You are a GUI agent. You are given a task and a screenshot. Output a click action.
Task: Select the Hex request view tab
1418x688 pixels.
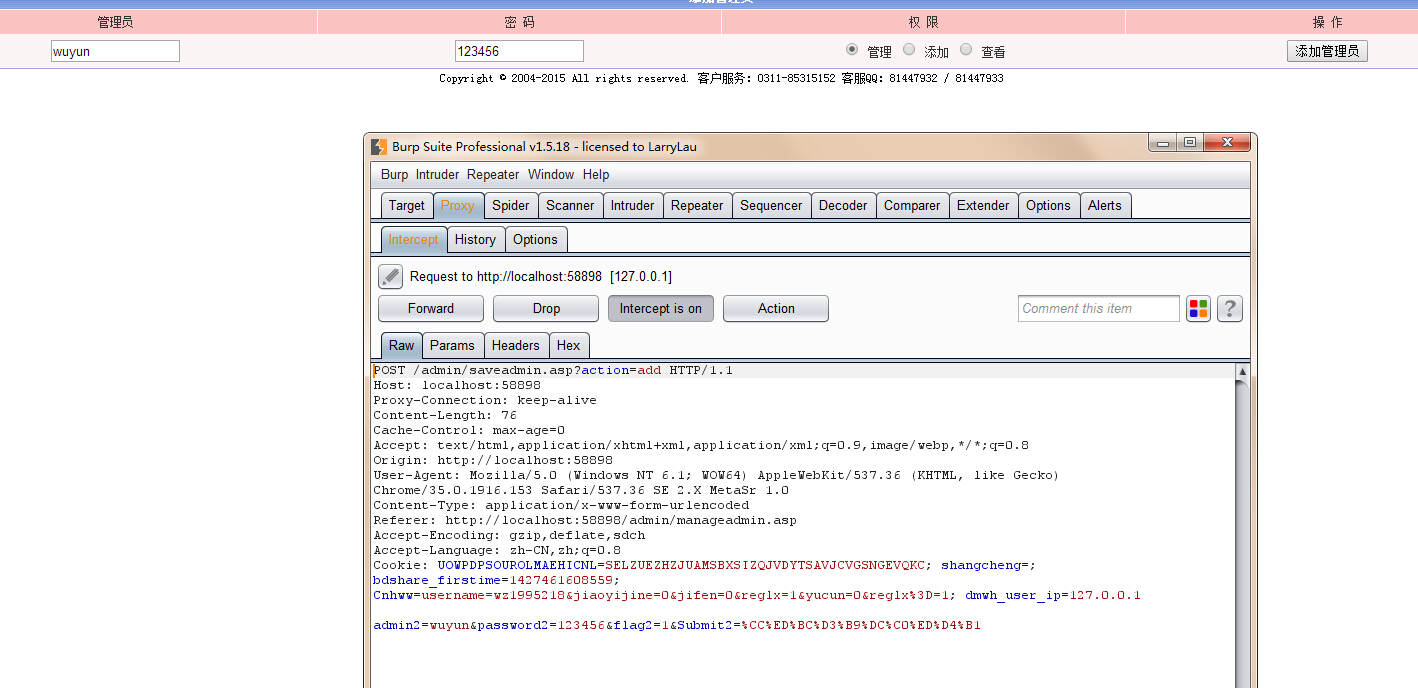569,346
